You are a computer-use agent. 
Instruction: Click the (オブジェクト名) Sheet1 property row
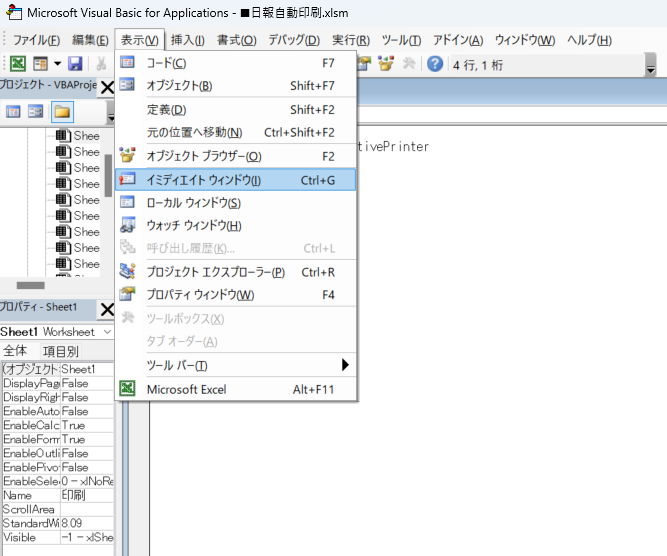(x=58, y=369)
